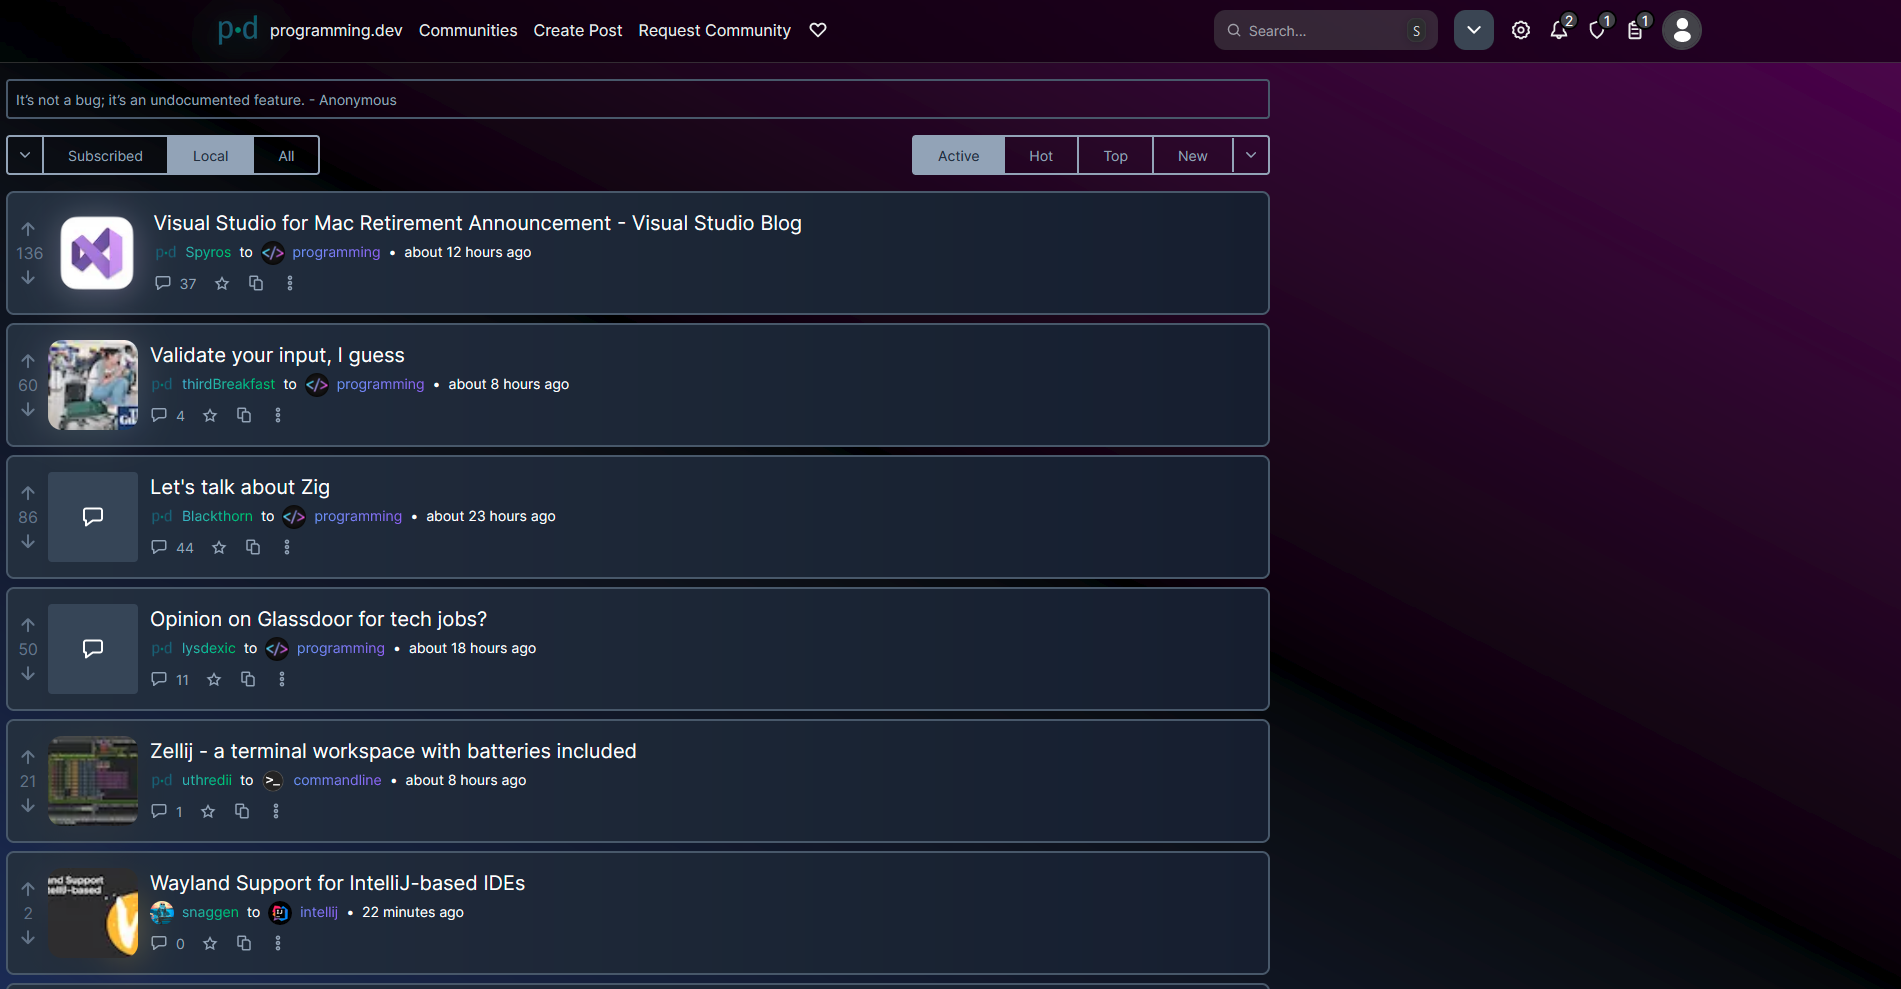
Task: Sort posts by Hot
Action: (1040, 156)
